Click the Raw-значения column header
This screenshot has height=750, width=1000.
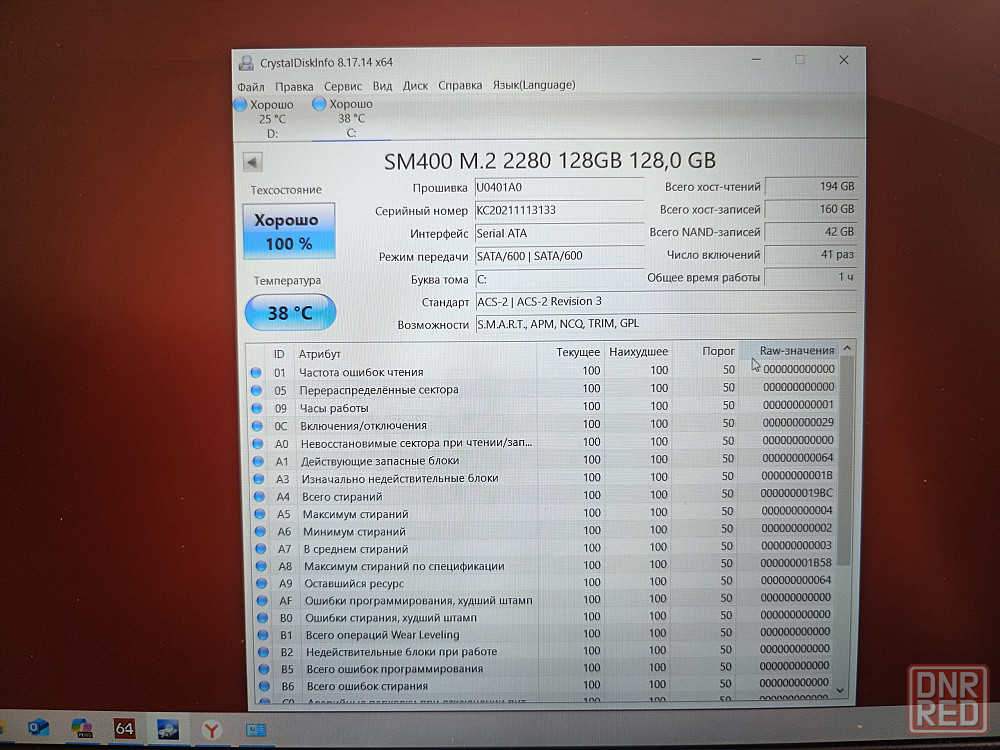click(x=797, y=350)
